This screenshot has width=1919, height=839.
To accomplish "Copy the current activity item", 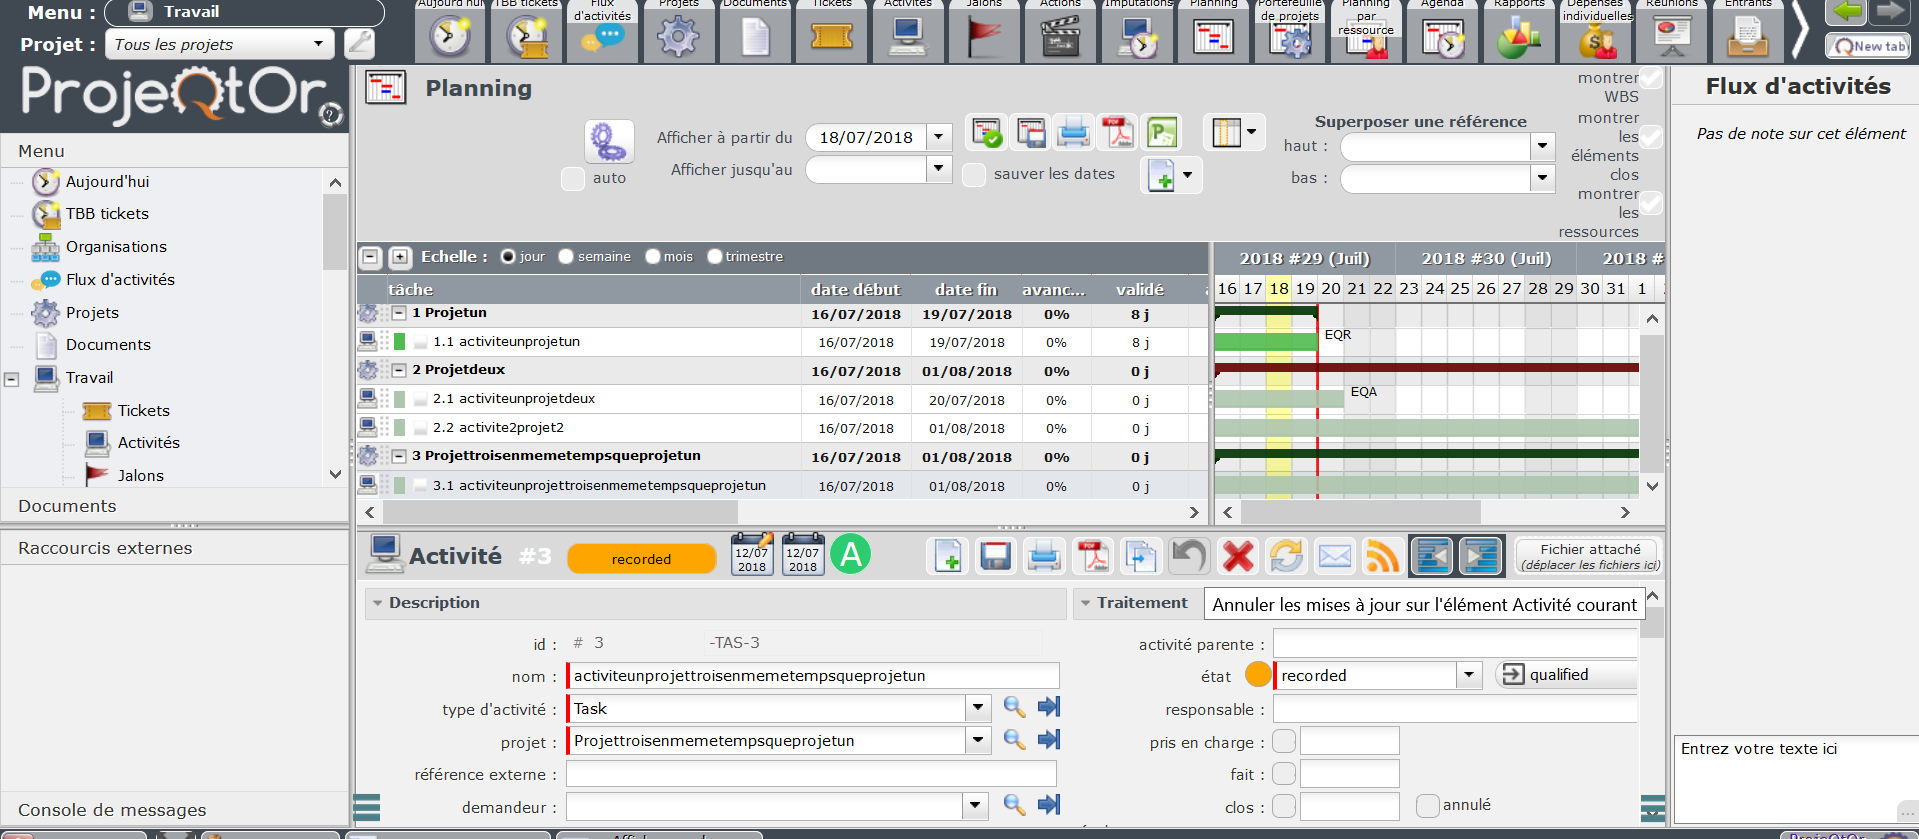I will [x=1140, y=556].
